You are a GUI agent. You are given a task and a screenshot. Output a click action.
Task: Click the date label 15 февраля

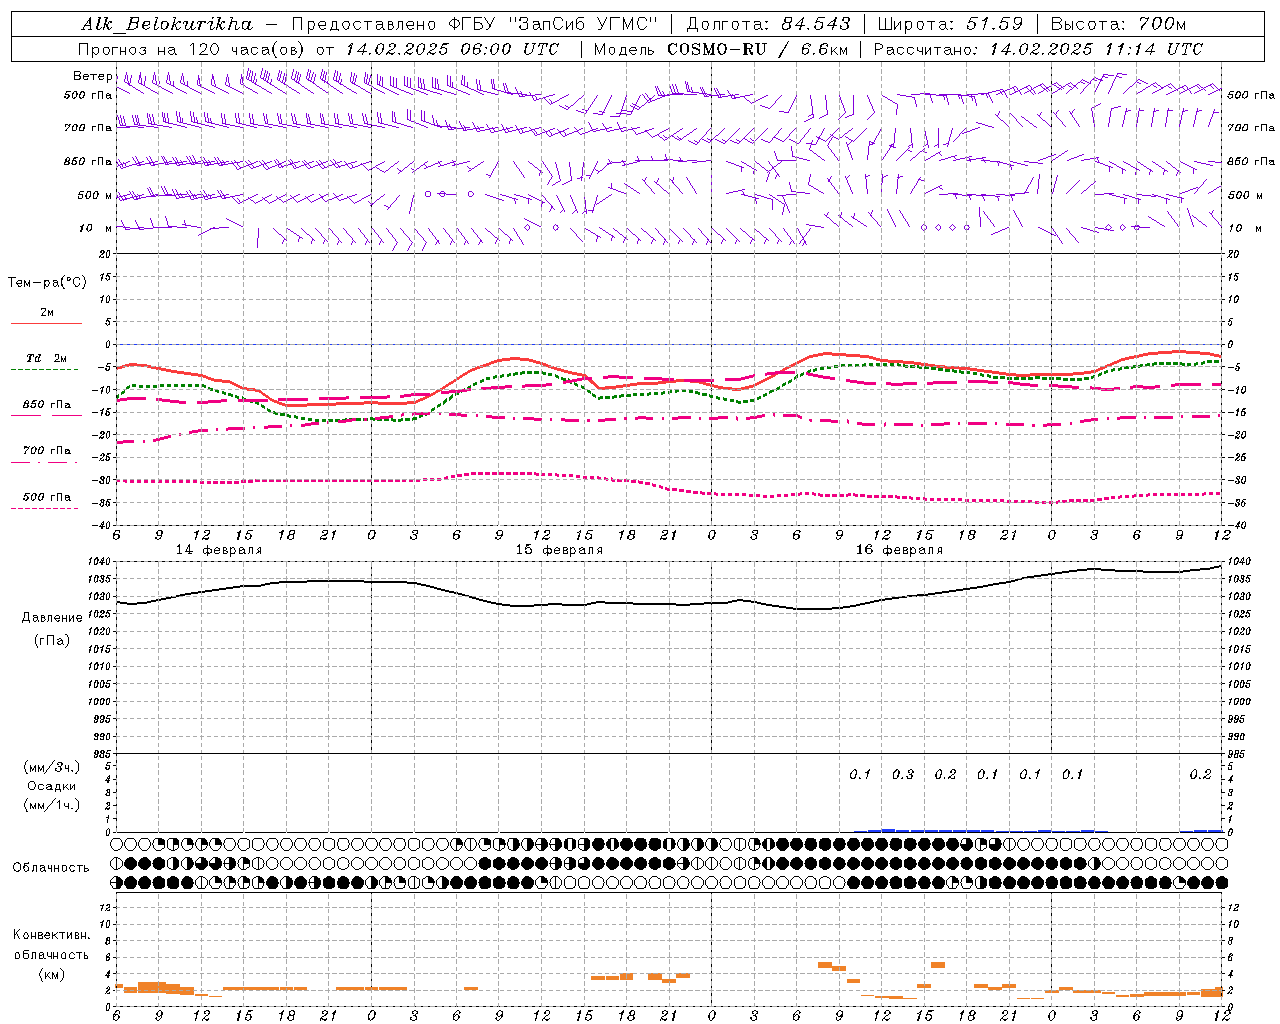559,550
